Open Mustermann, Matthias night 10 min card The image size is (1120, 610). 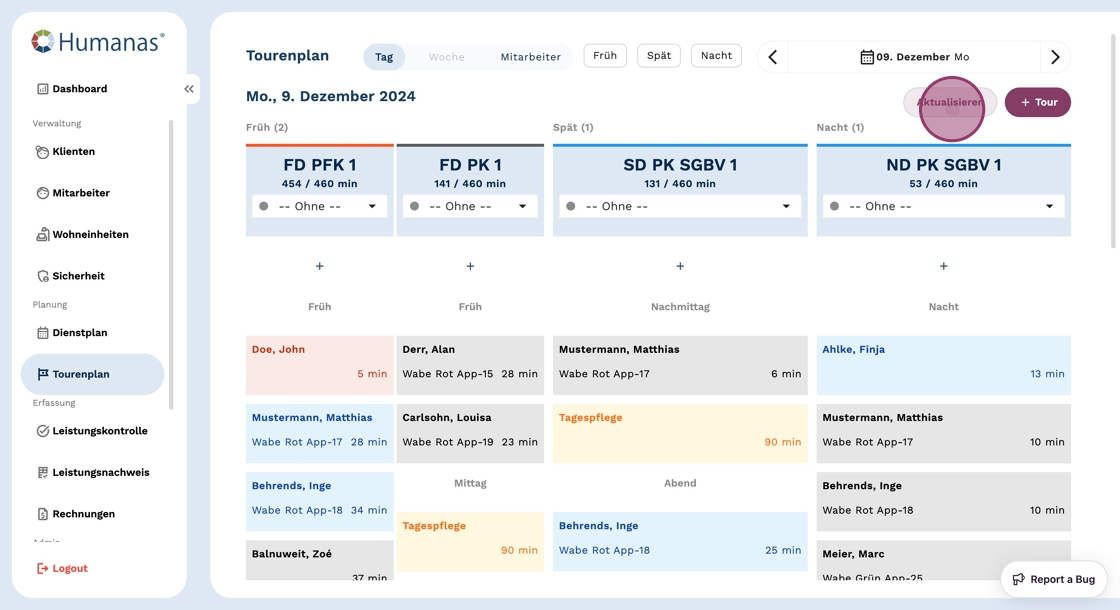(x=944, y=433)
